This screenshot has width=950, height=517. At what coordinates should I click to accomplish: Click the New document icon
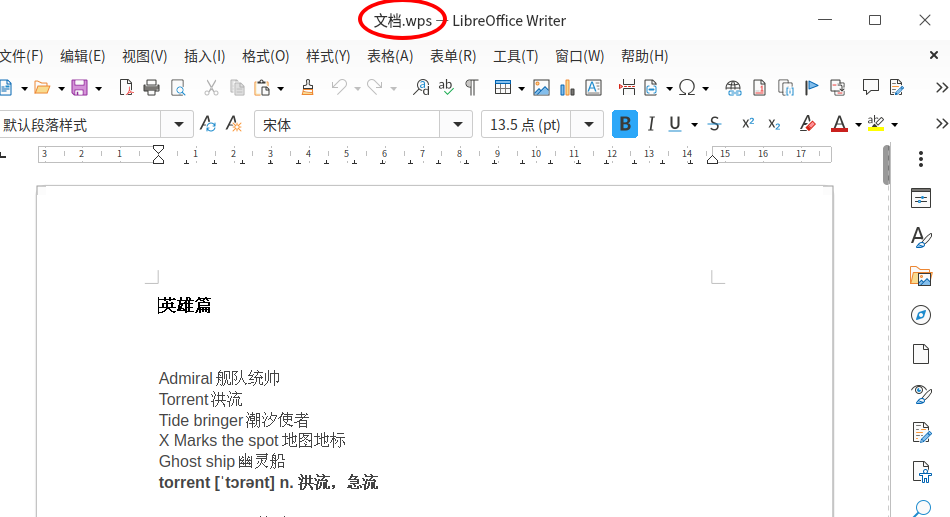[x=5, y=88]
